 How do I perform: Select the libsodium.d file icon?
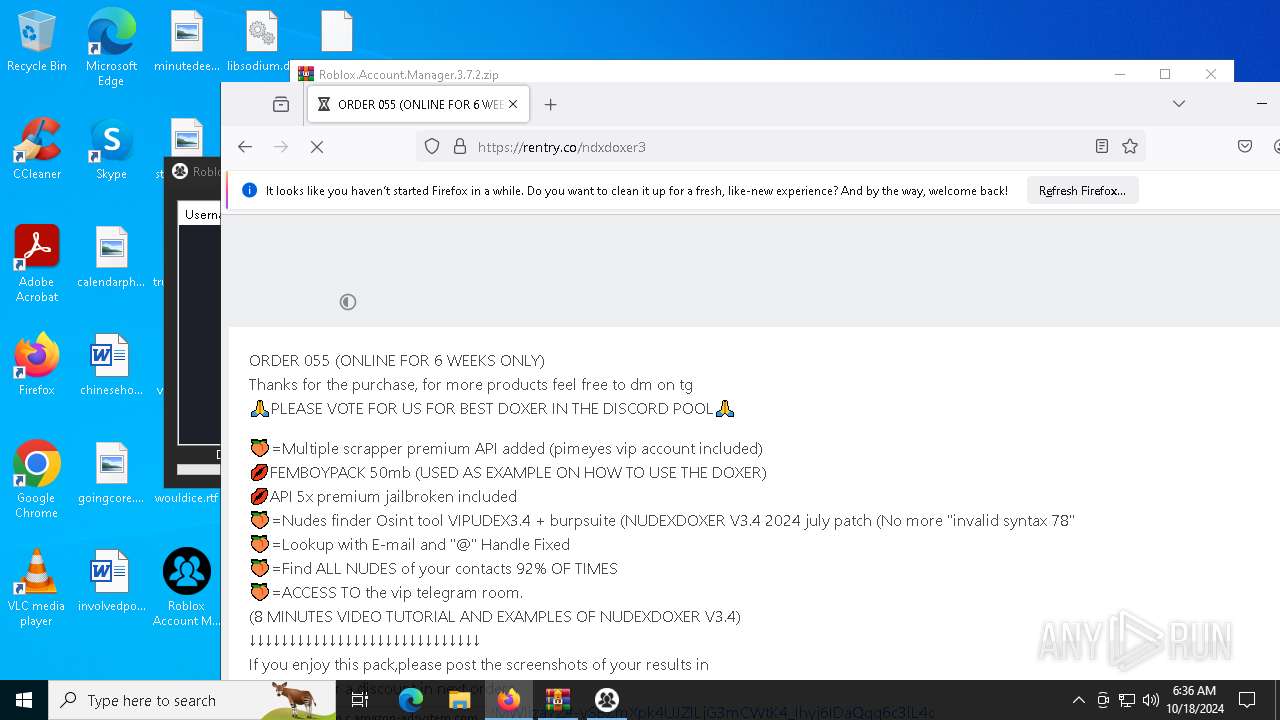click(x=261, y=42)
